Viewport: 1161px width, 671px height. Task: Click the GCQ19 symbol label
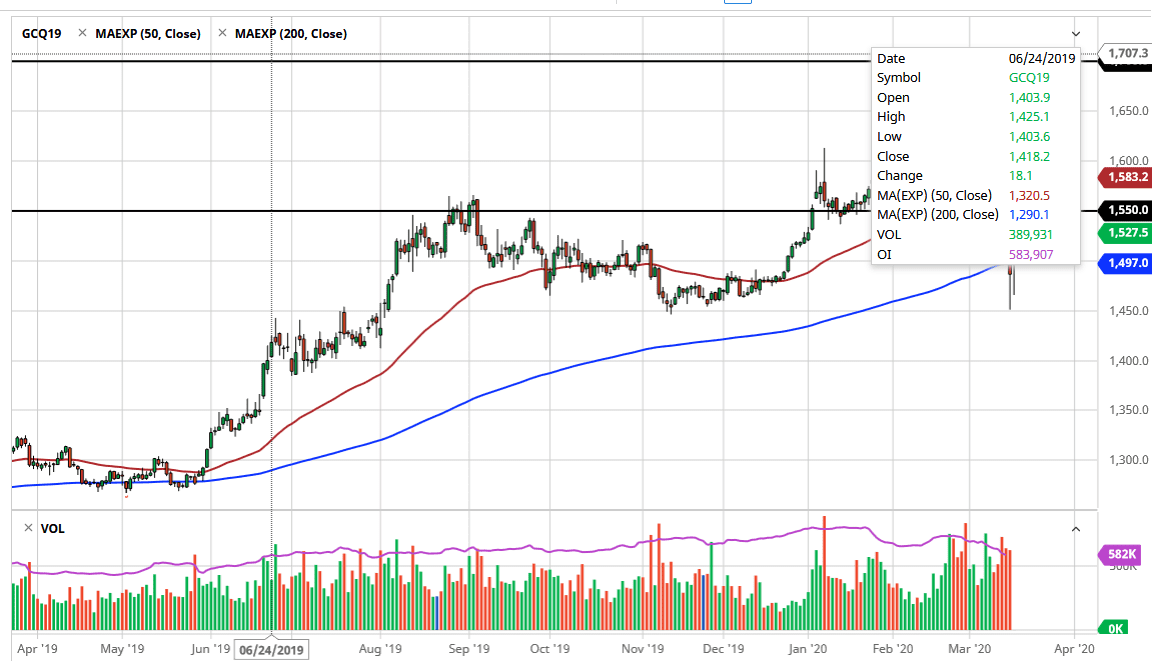tap(41, 34)
